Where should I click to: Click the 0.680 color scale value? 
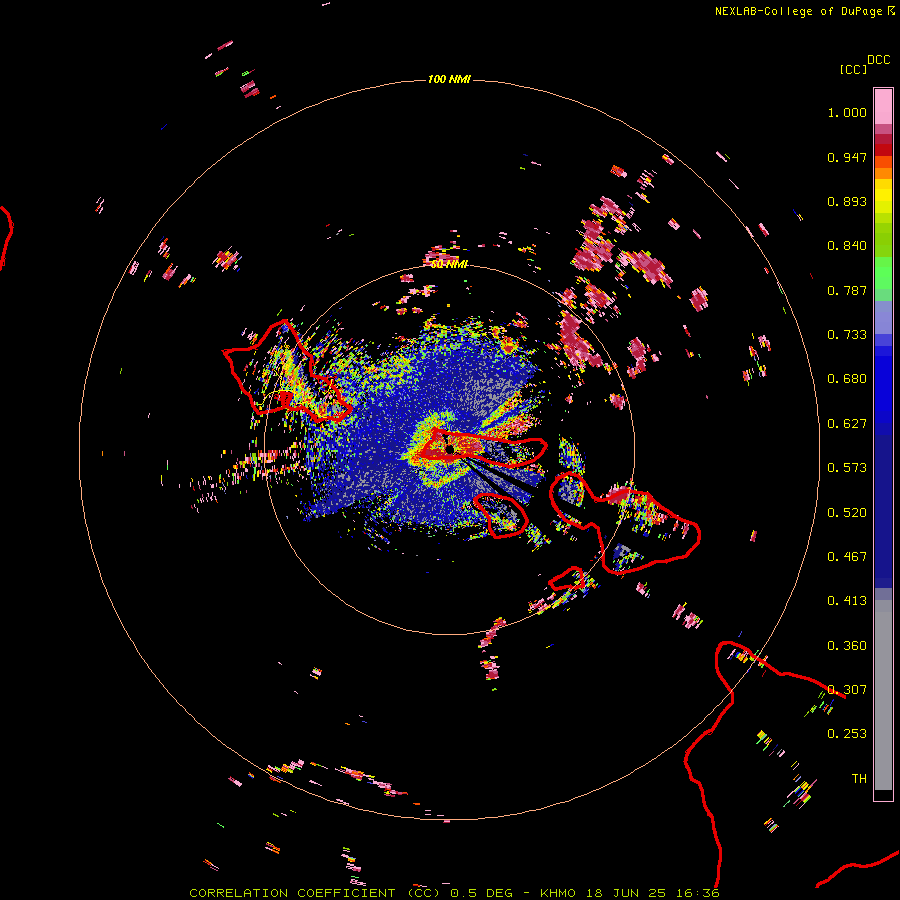(847, 379)
